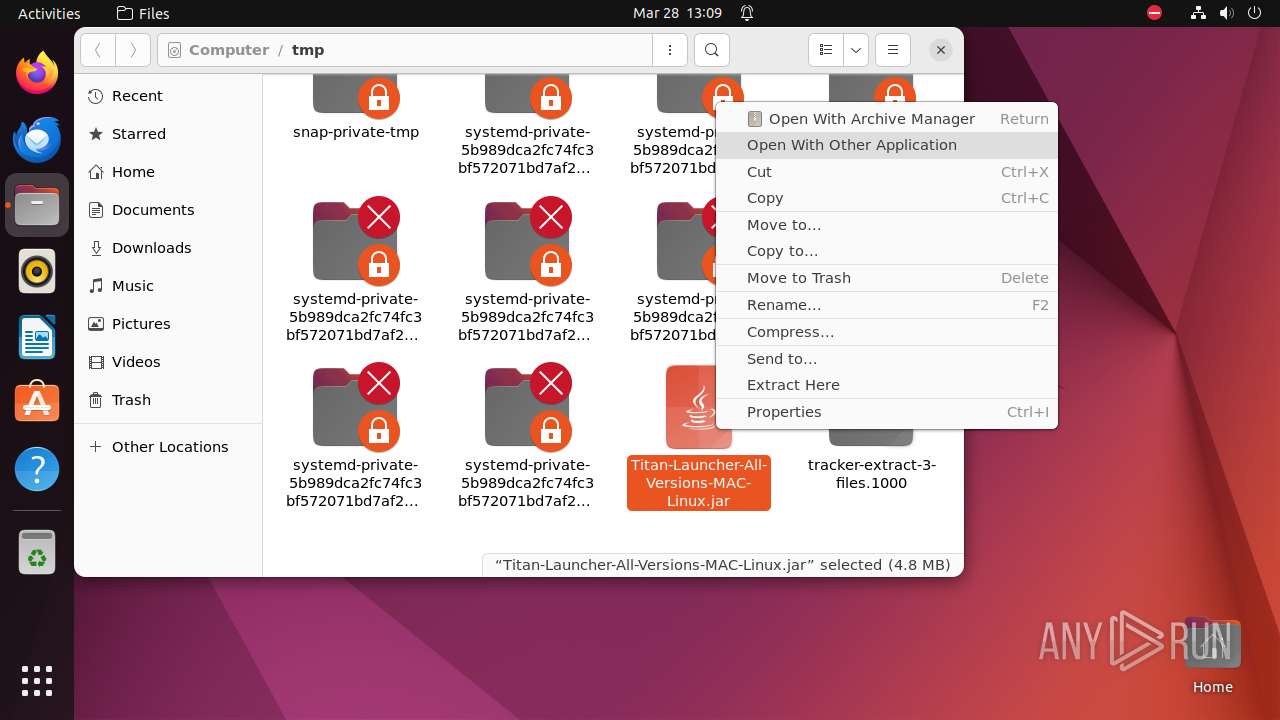Open the Files app menu in top bar

click(x=143, y=13)
